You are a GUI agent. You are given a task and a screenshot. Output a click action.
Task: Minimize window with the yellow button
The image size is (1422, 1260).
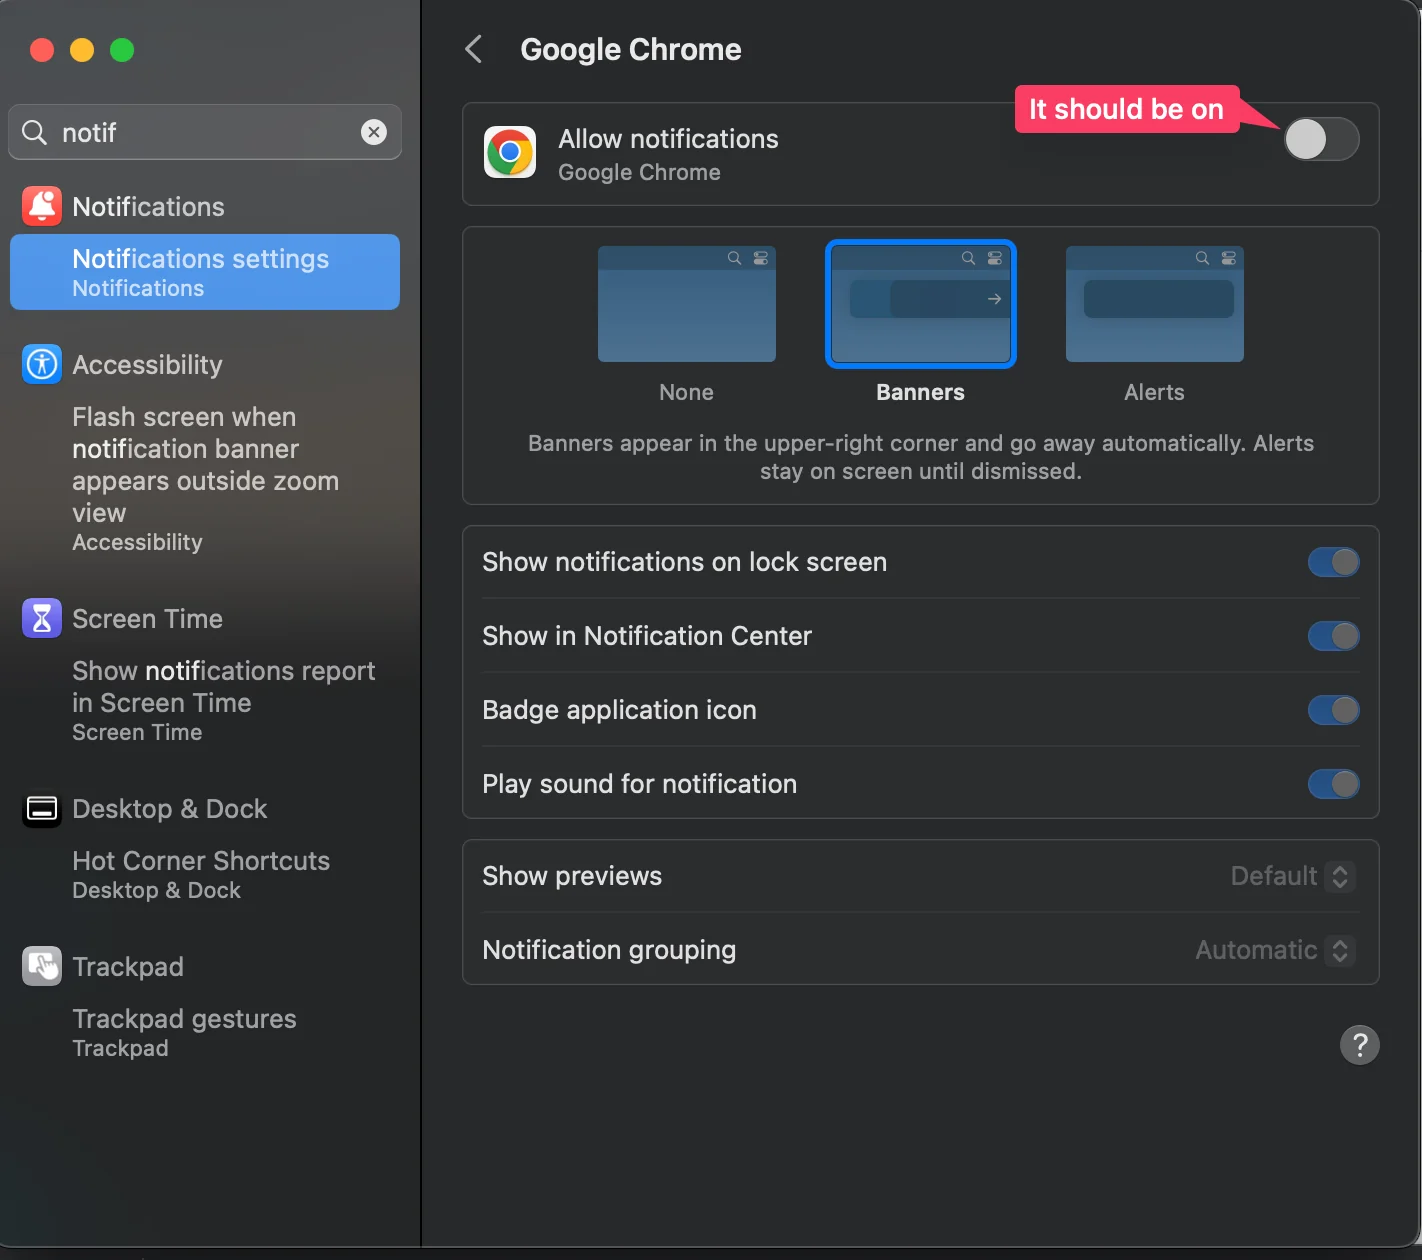coord(82,50)
